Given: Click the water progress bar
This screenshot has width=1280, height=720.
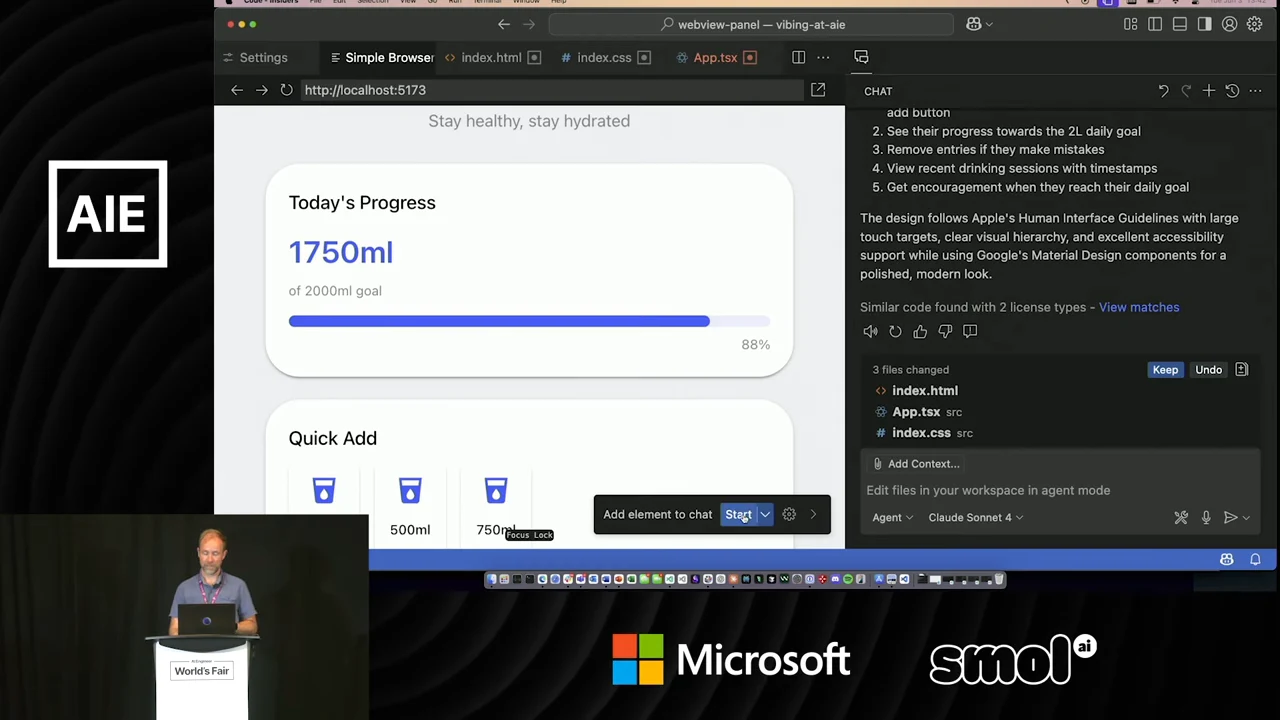Looking at the screenshot, I should [x=529, y=321].
